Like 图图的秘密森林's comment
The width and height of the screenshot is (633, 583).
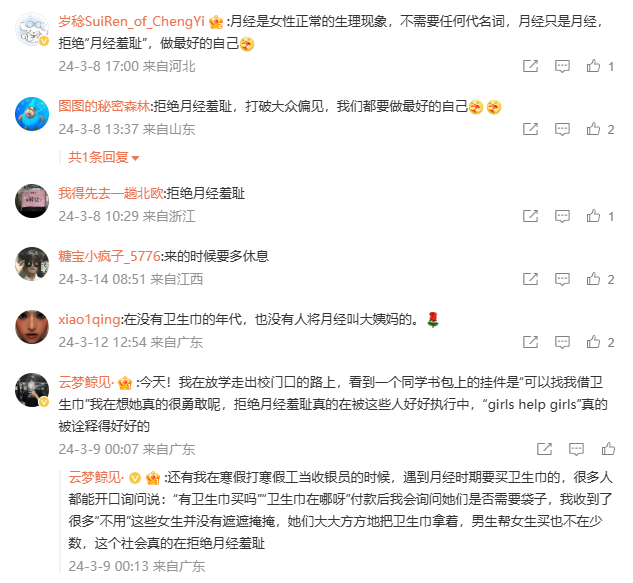point(593,129)
